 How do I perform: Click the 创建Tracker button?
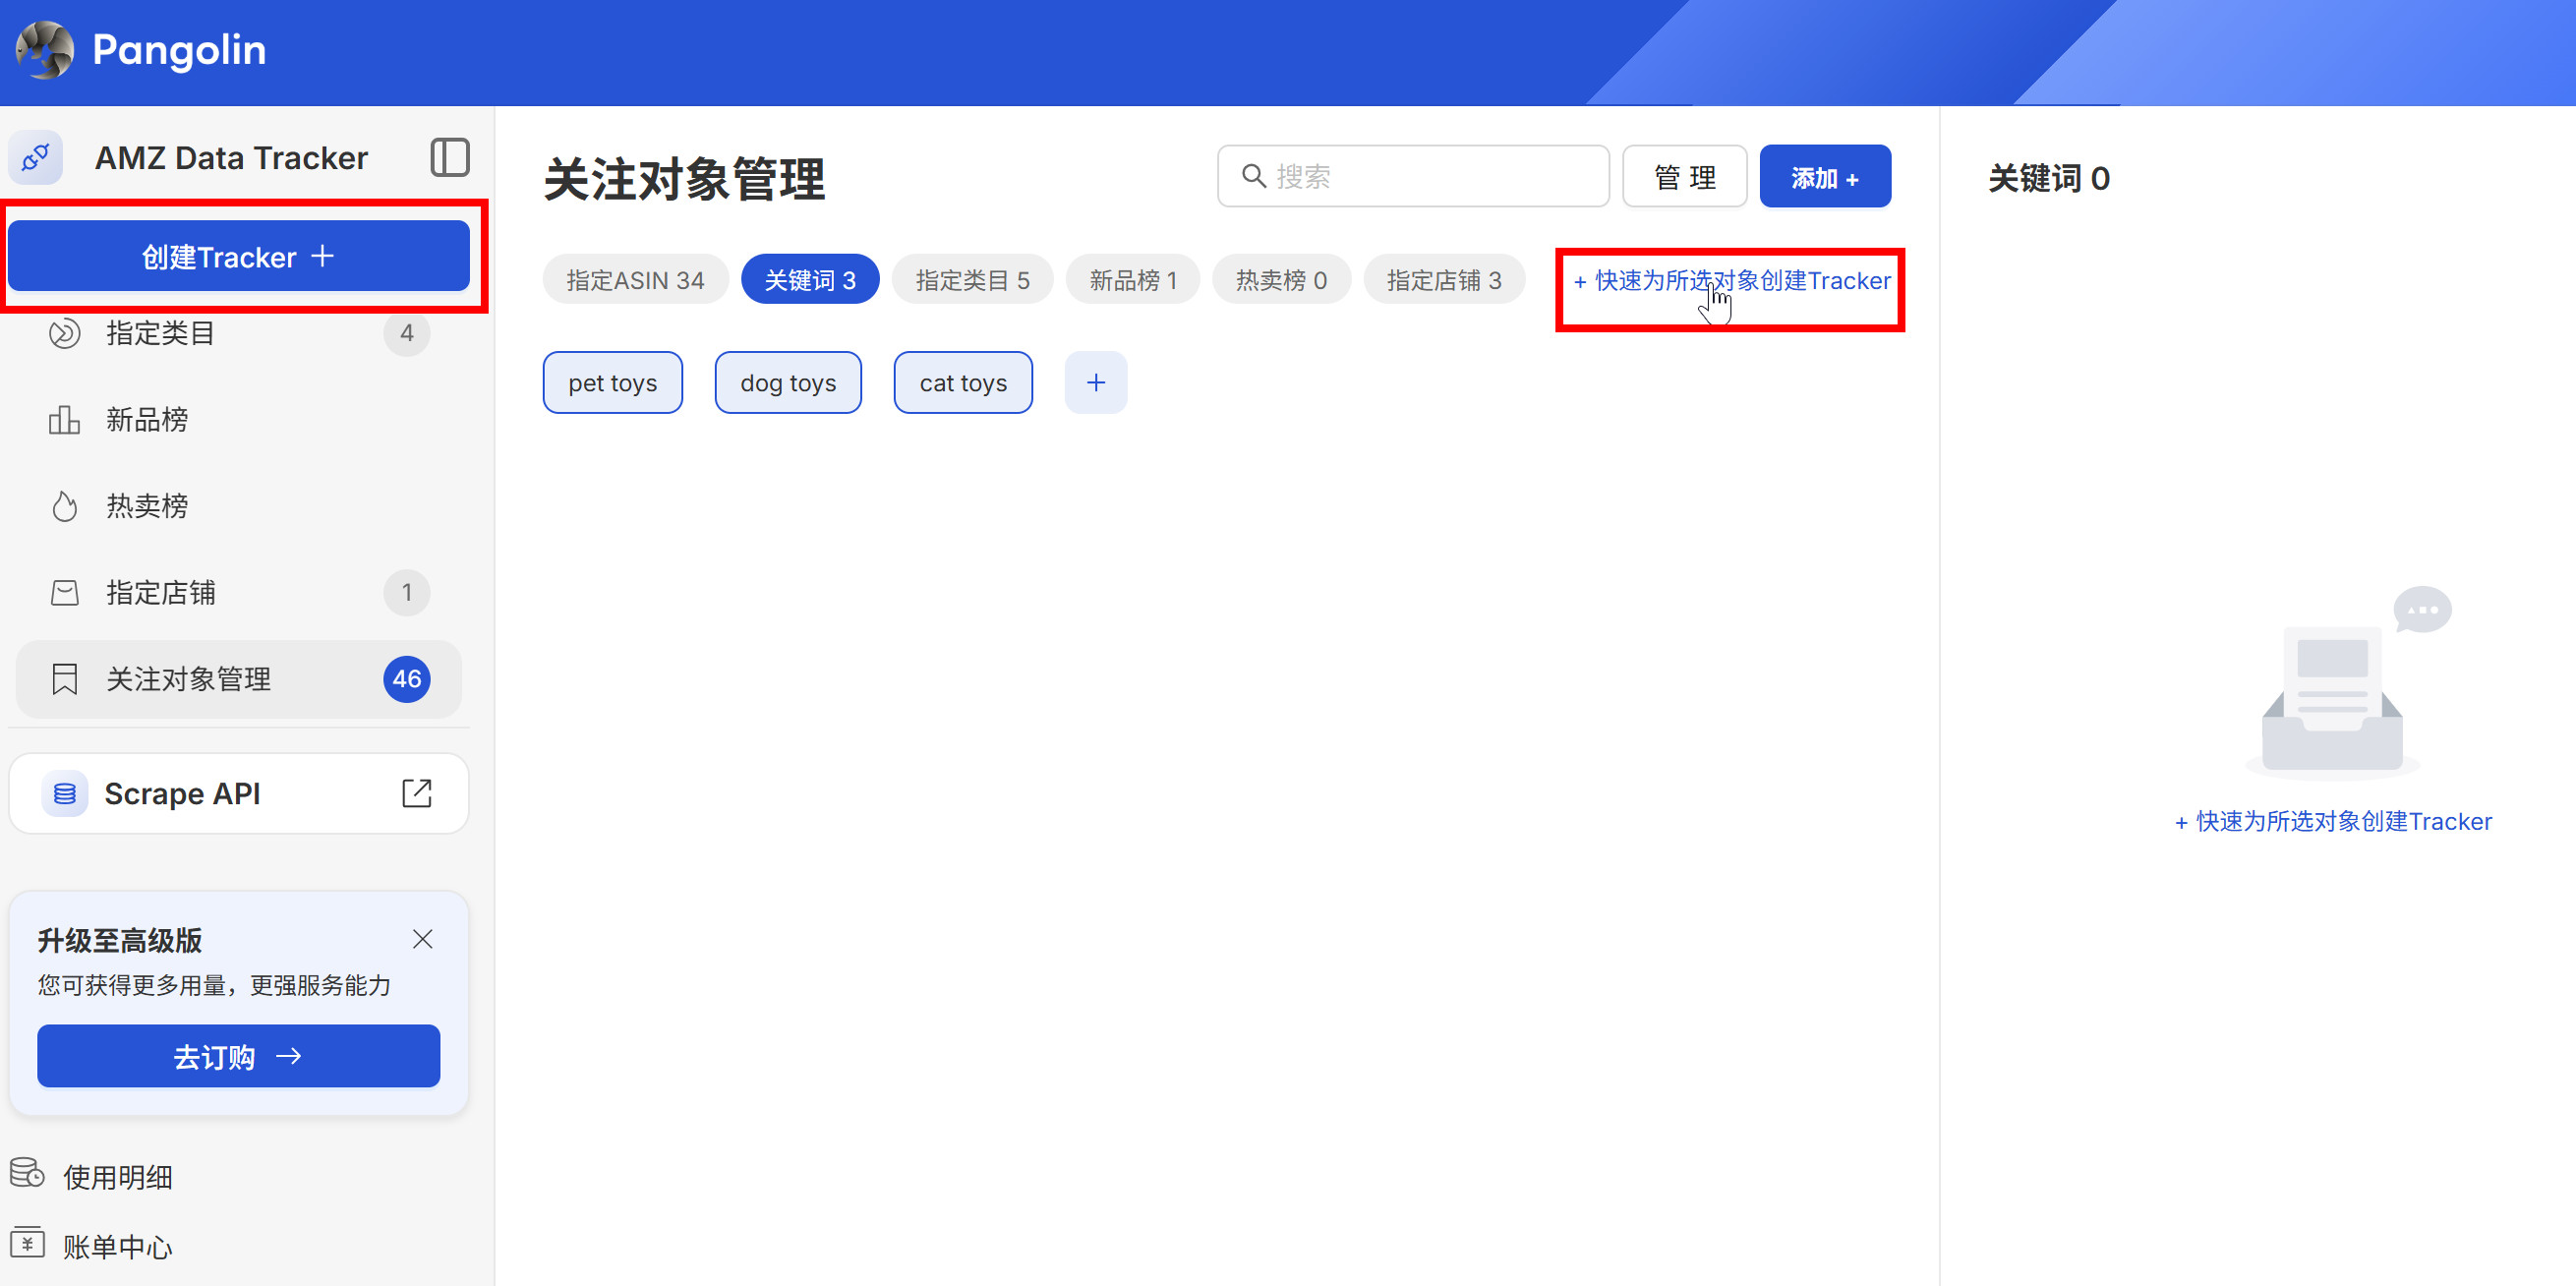[x=238, y=257]
